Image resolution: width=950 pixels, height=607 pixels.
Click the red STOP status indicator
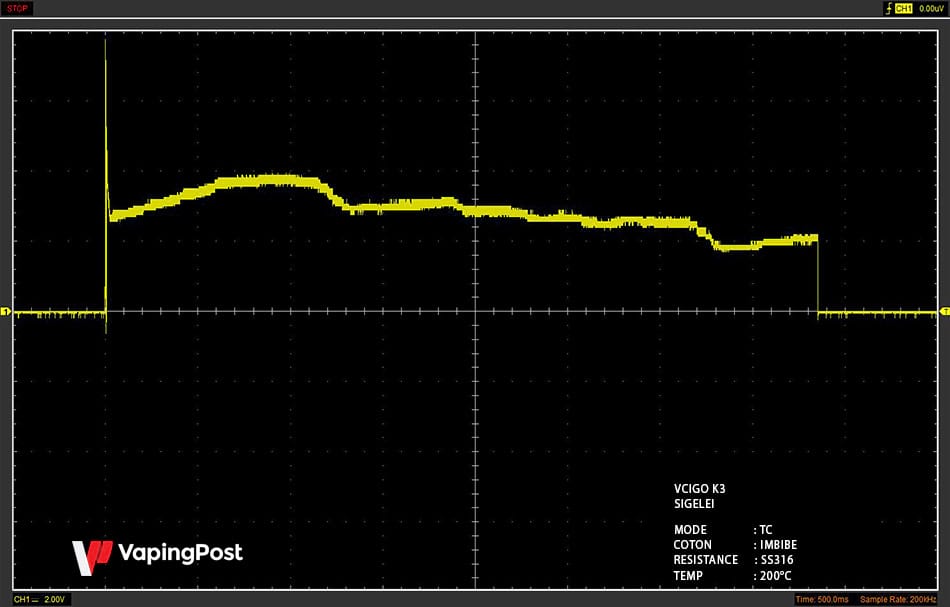17,8
